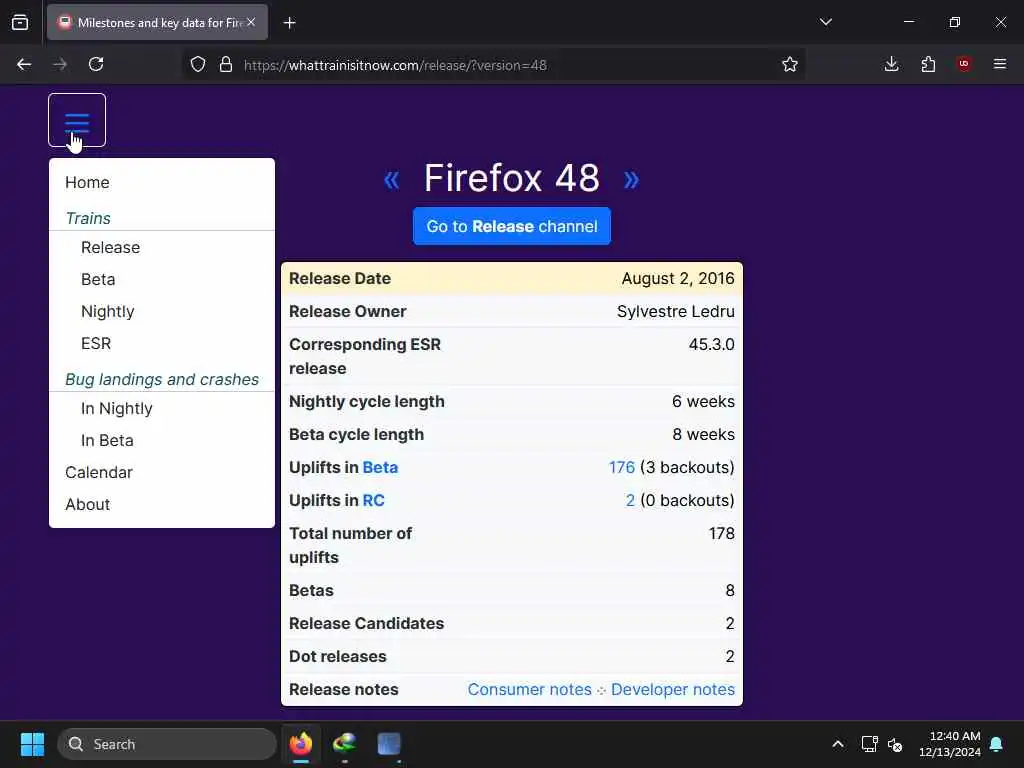Reload the current page
Viewport: 1024px width, 768px height.
pos(96,64)
